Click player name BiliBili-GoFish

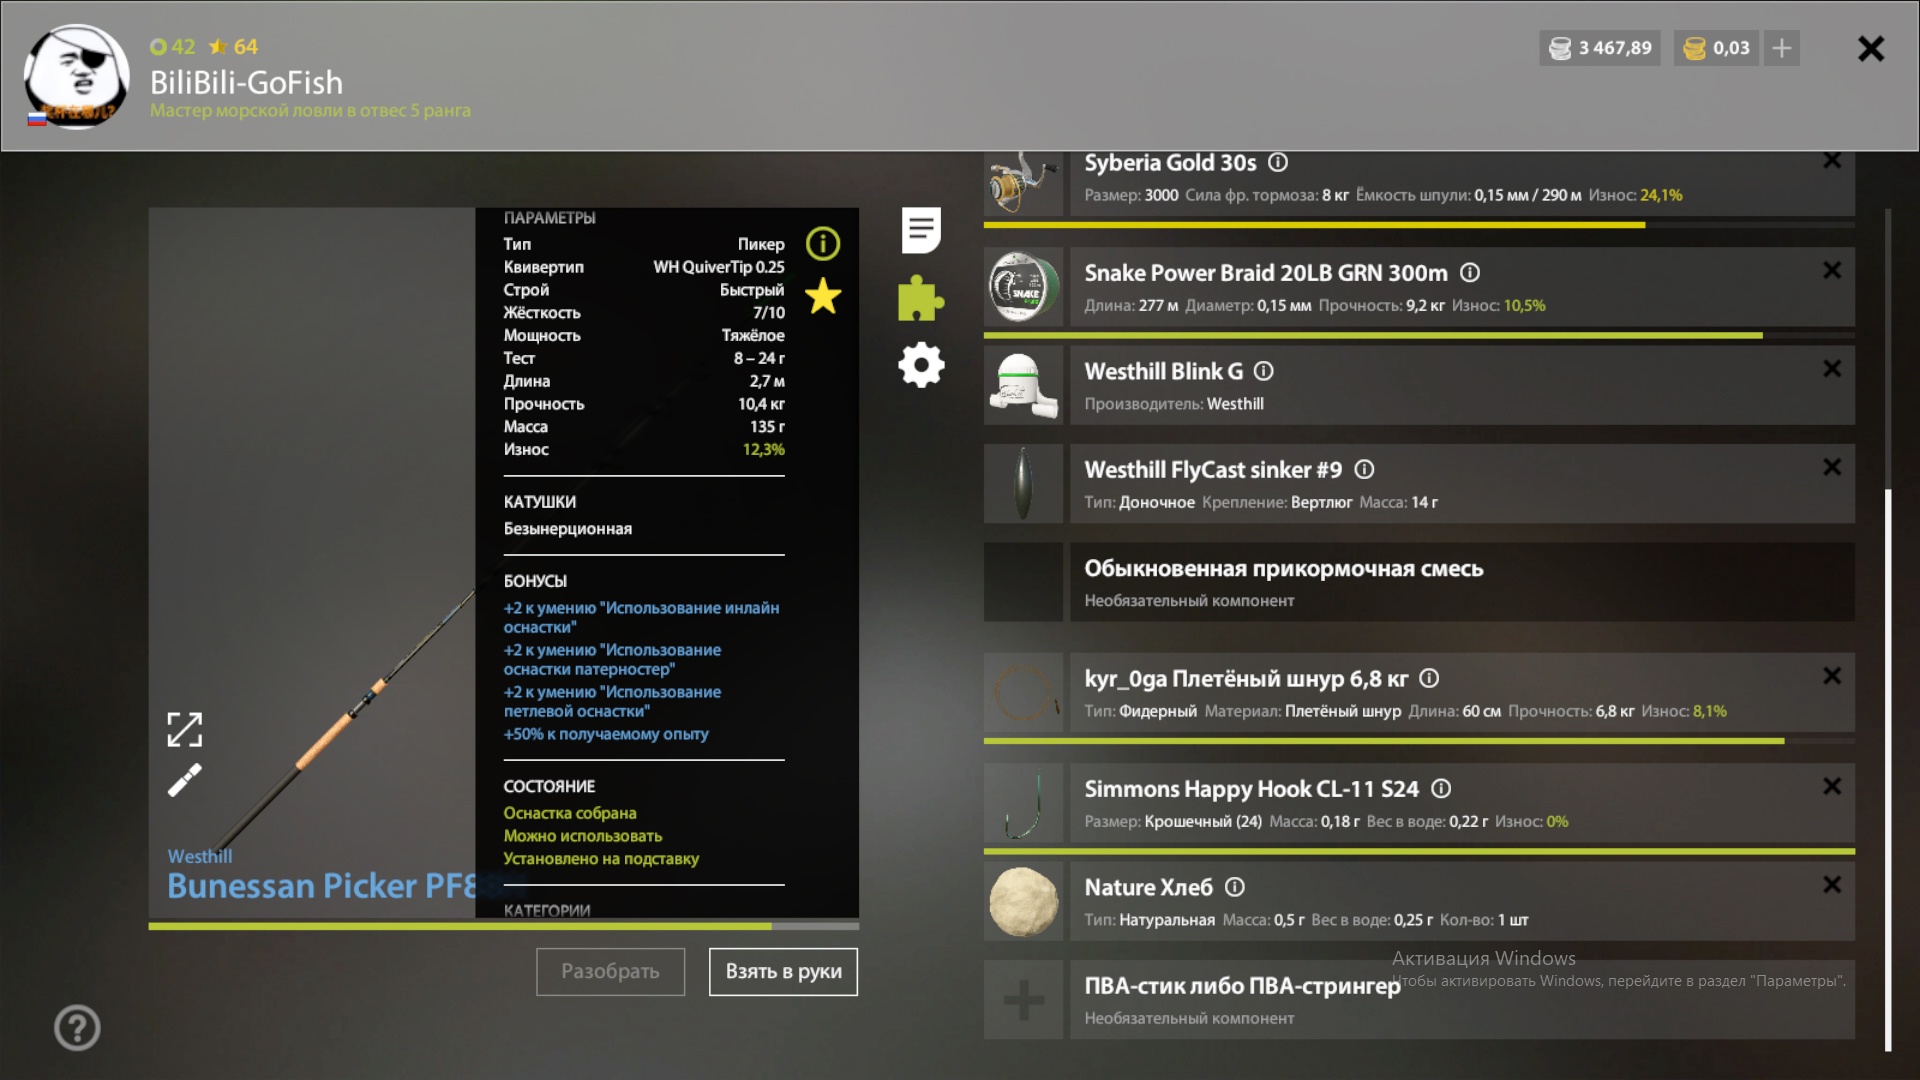[x=246, y=82]
